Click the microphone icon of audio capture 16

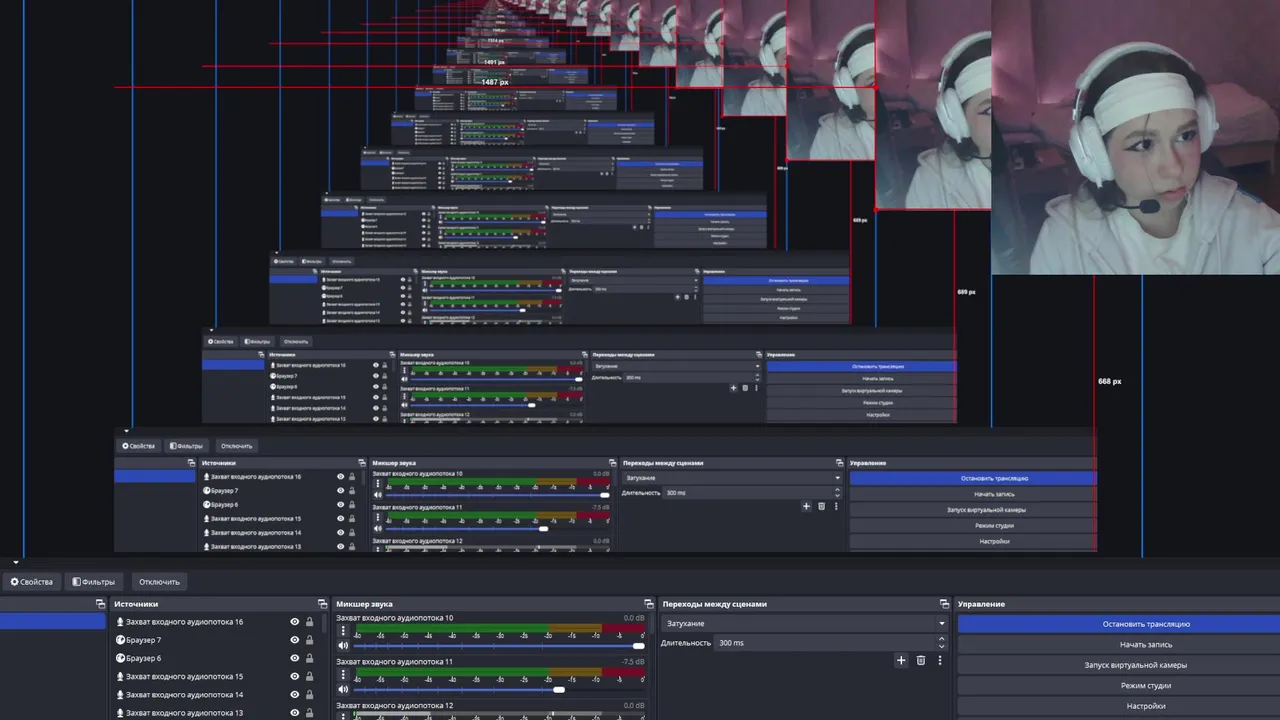point(121,622)
